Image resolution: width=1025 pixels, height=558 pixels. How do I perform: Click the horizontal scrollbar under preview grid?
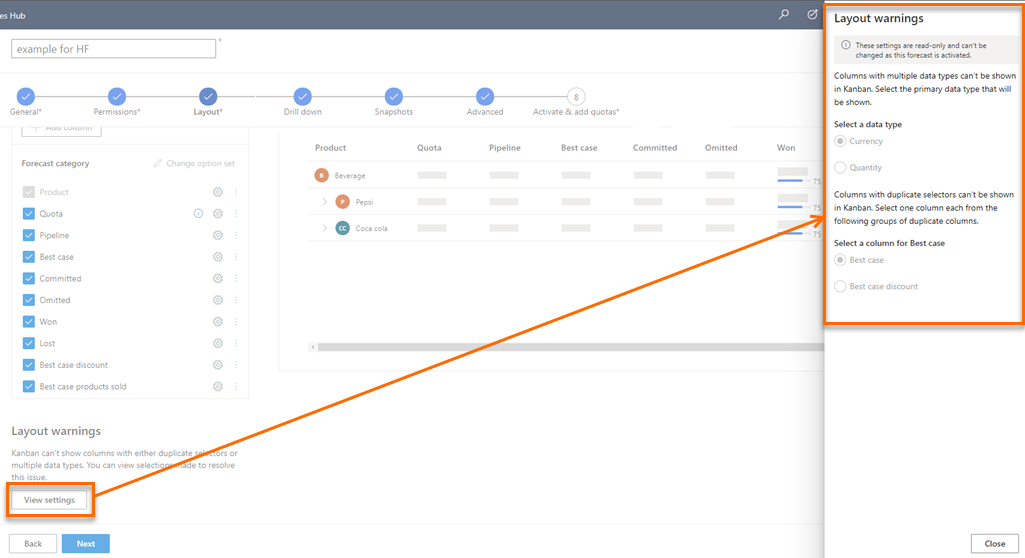click(569, 347)
